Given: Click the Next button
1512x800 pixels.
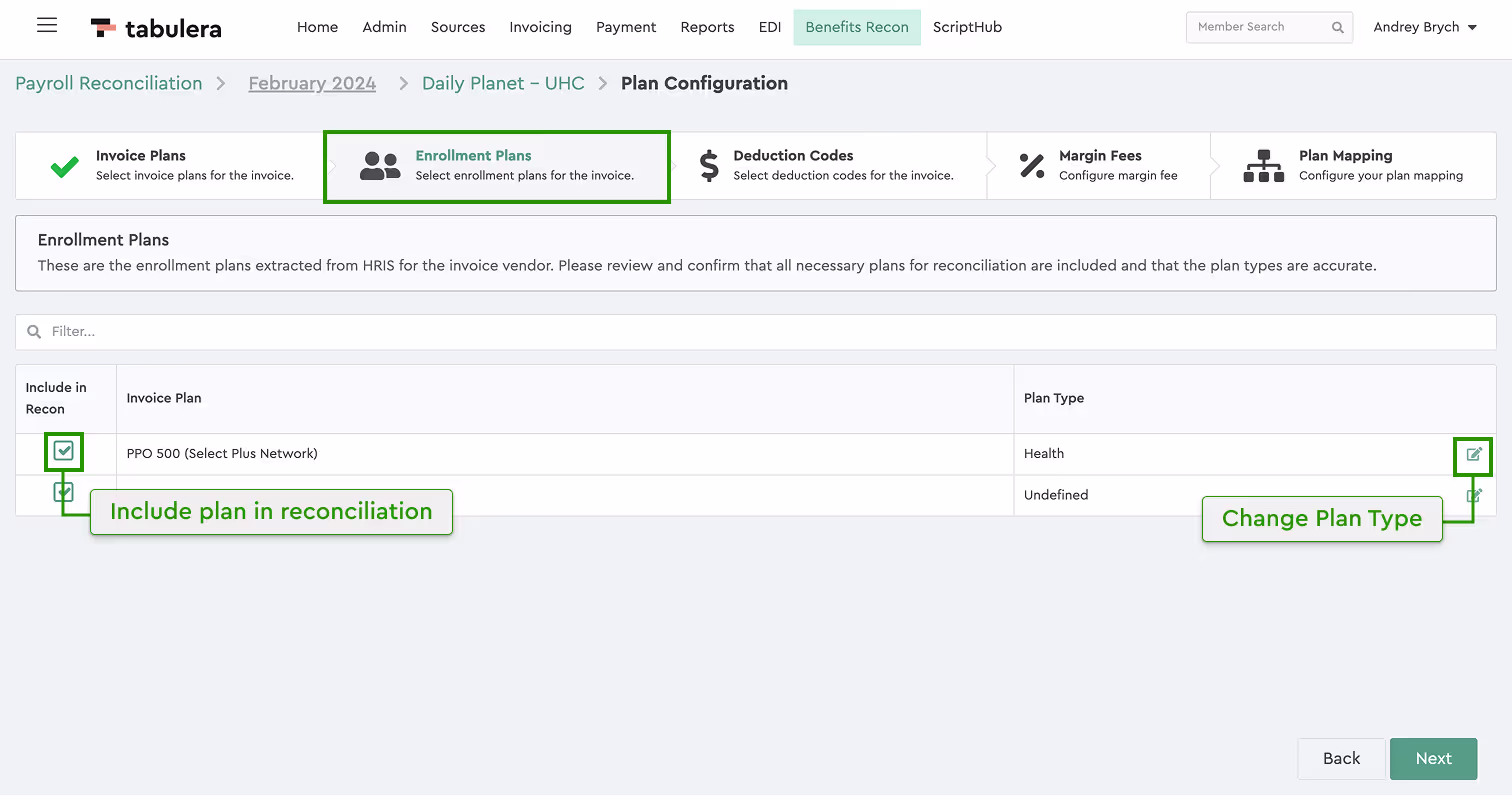Looking at the screenshot, I should coord(1433,759).
